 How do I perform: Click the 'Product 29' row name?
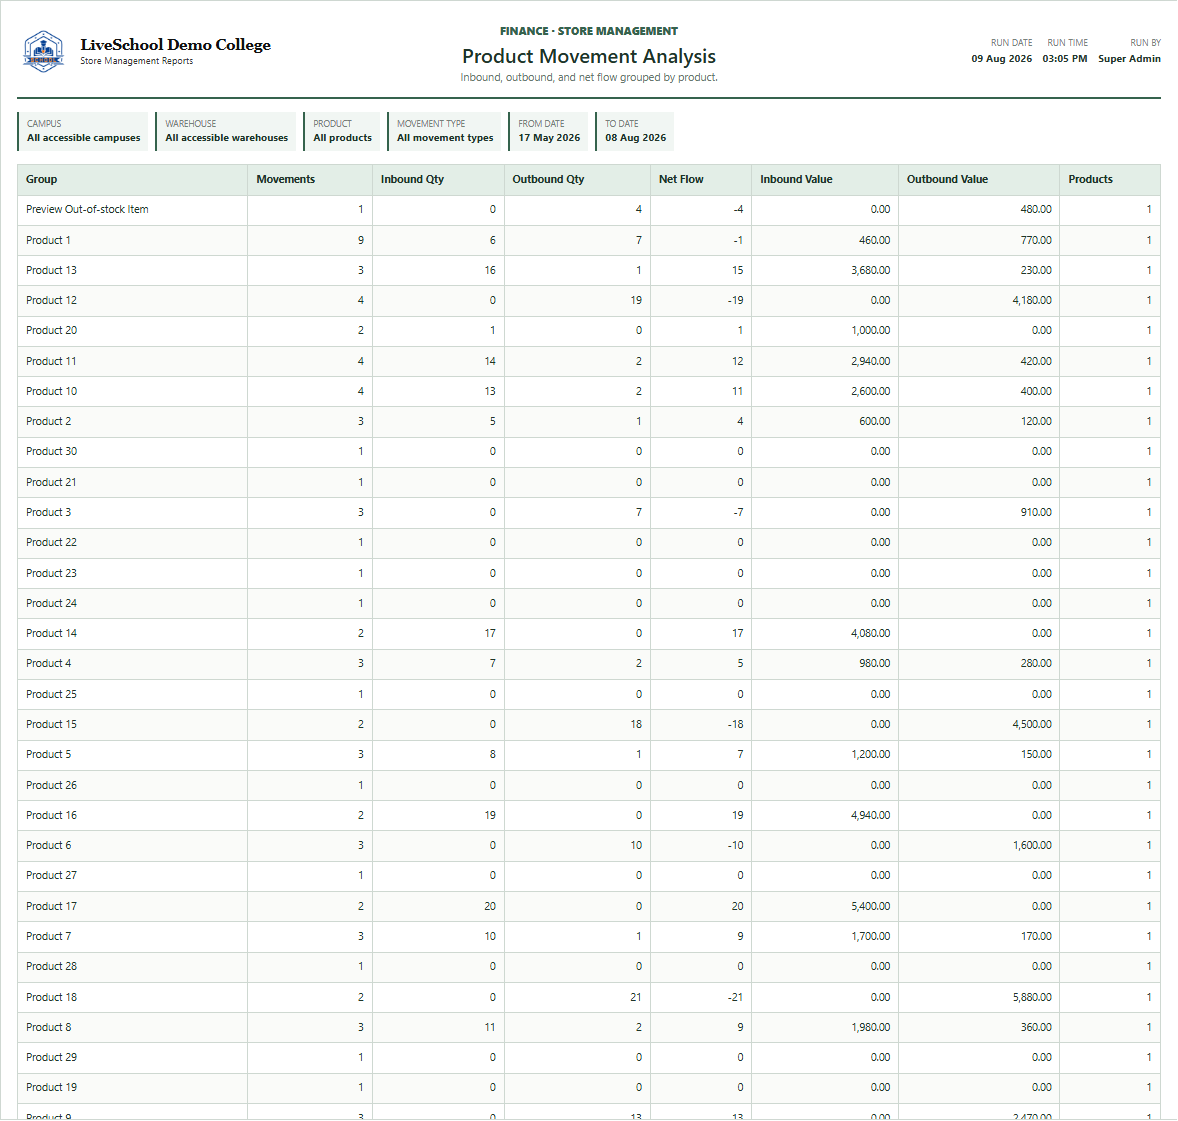pyautogui.click(x=51, y=1057)
